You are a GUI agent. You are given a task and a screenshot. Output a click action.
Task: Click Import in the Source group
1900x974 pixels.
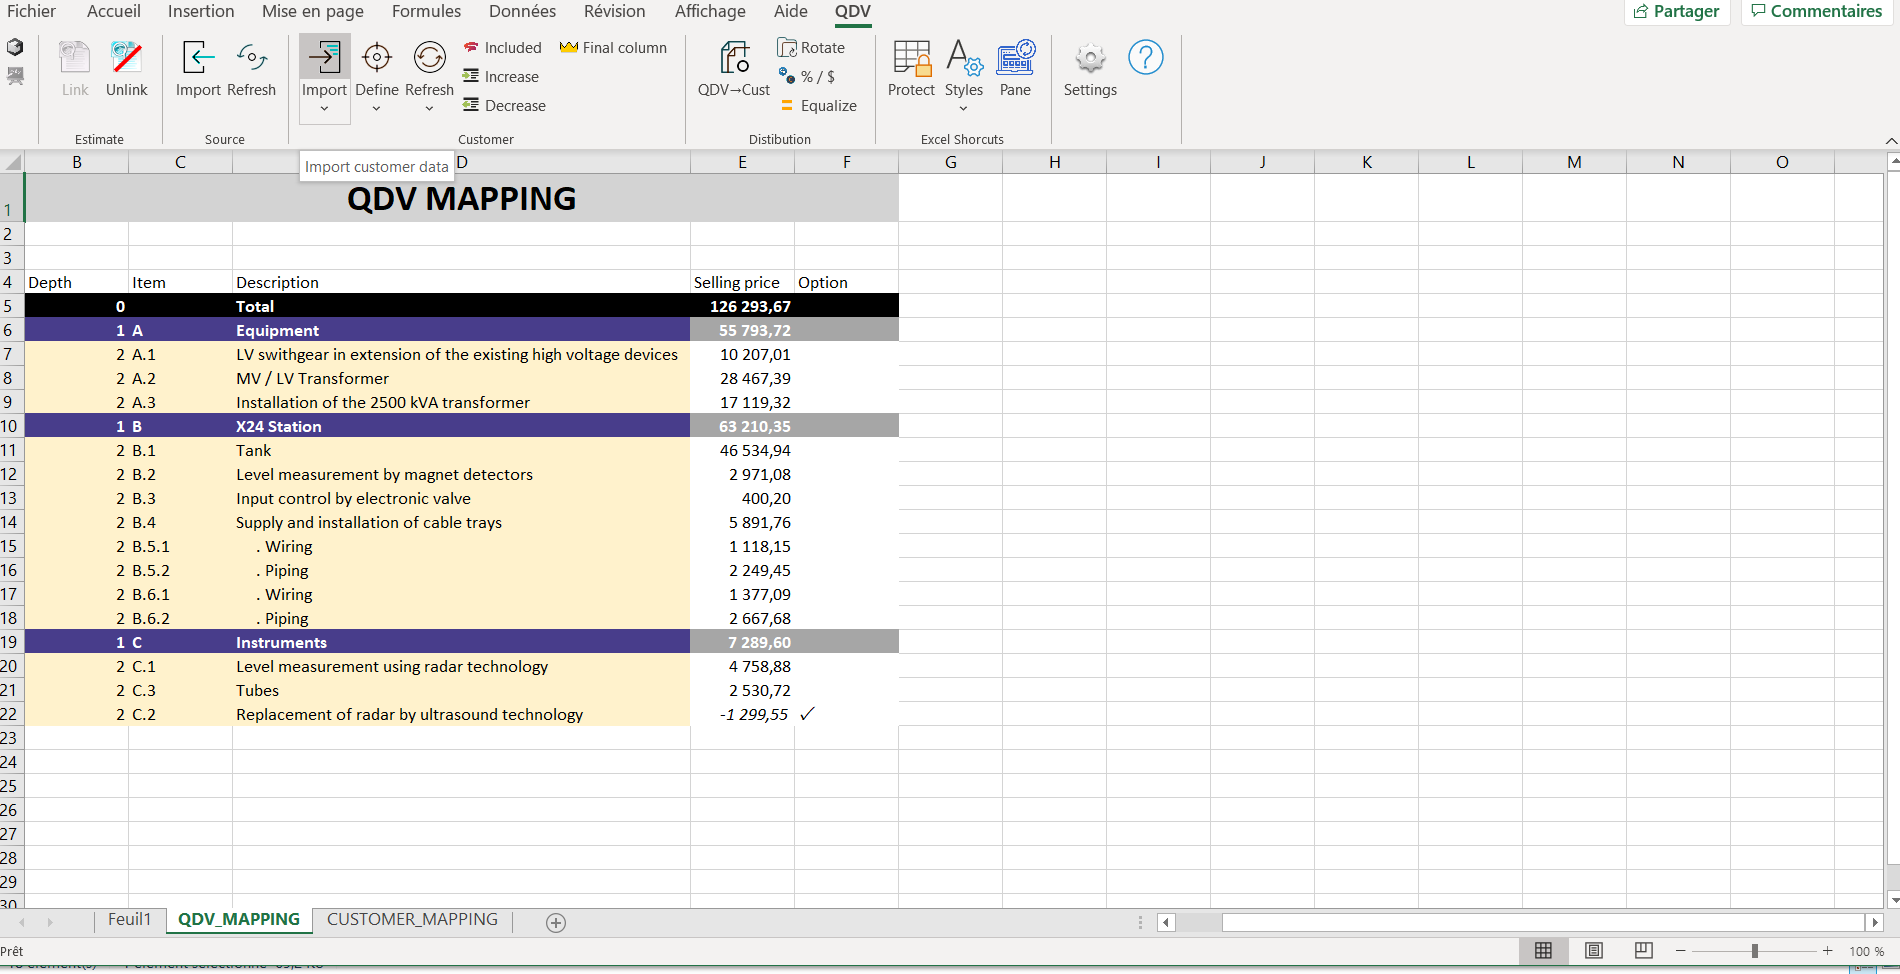pos(198,69)
